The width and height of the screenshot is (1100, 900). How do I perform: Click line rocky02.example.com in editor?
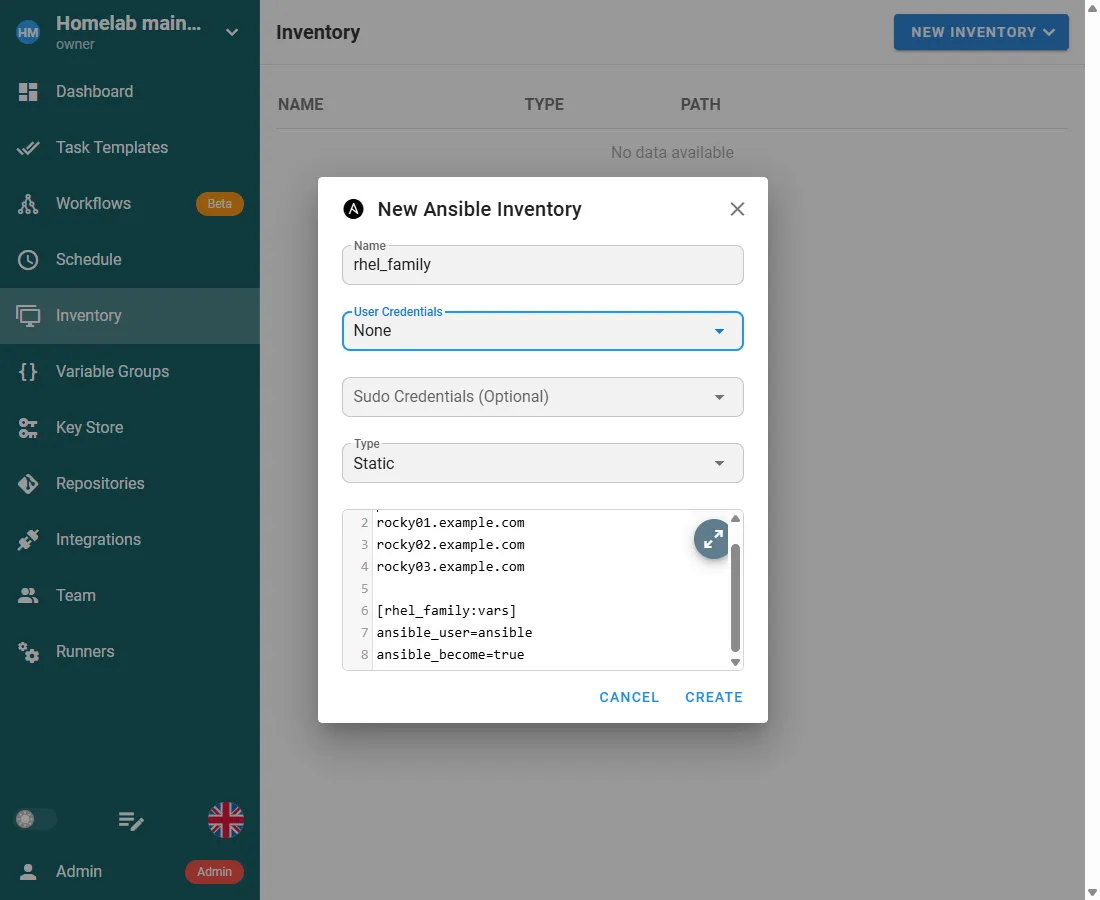pyautogui.click(x=450, y=544)
